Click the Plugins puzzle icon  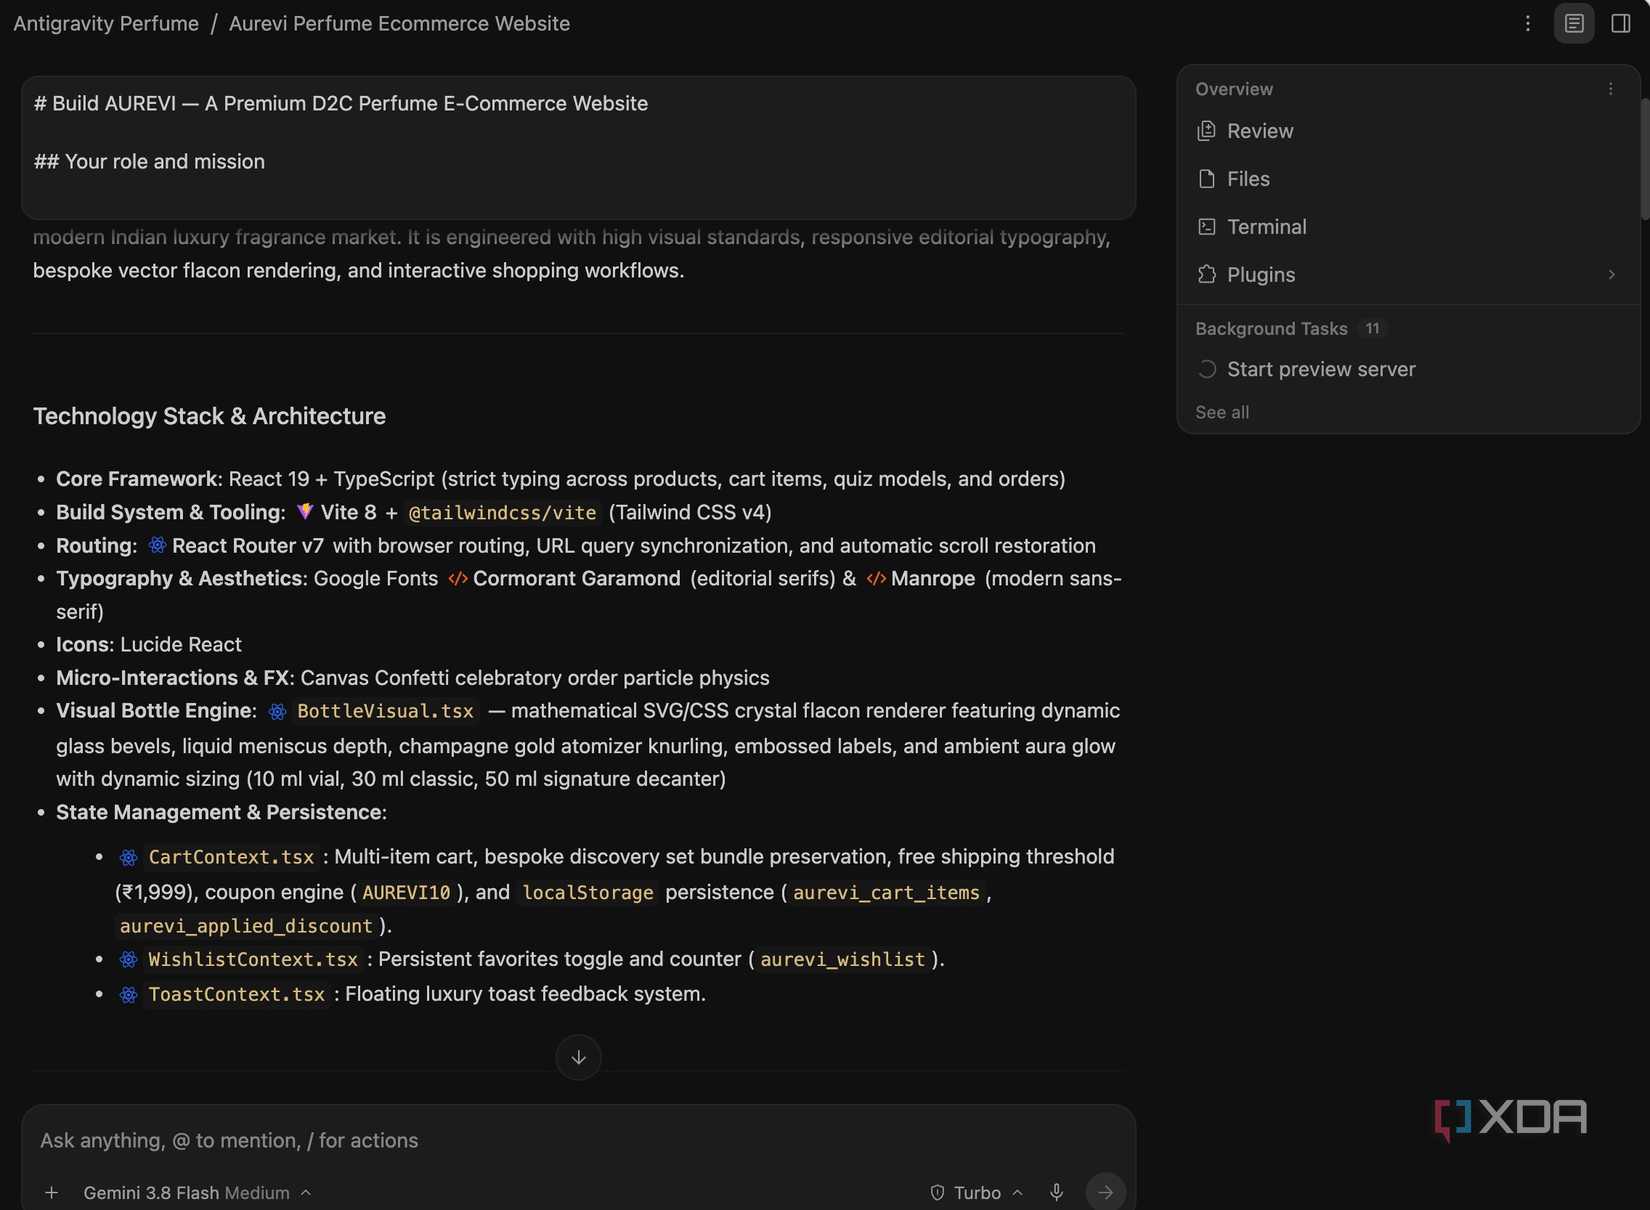click(1207, 274)
